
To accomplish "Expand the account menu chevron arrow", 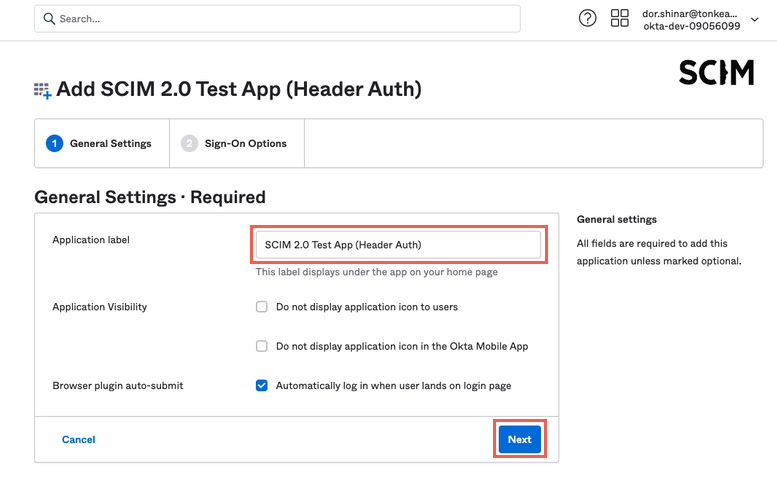I will (x=754, y=19).
